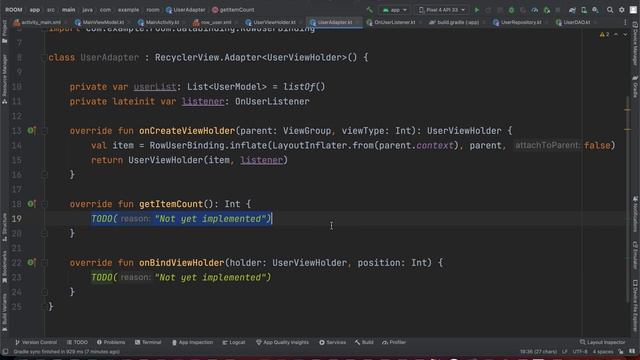Run the app with the green play button
This screenshot has width=640, height=360.
click(x=476, y=10)
